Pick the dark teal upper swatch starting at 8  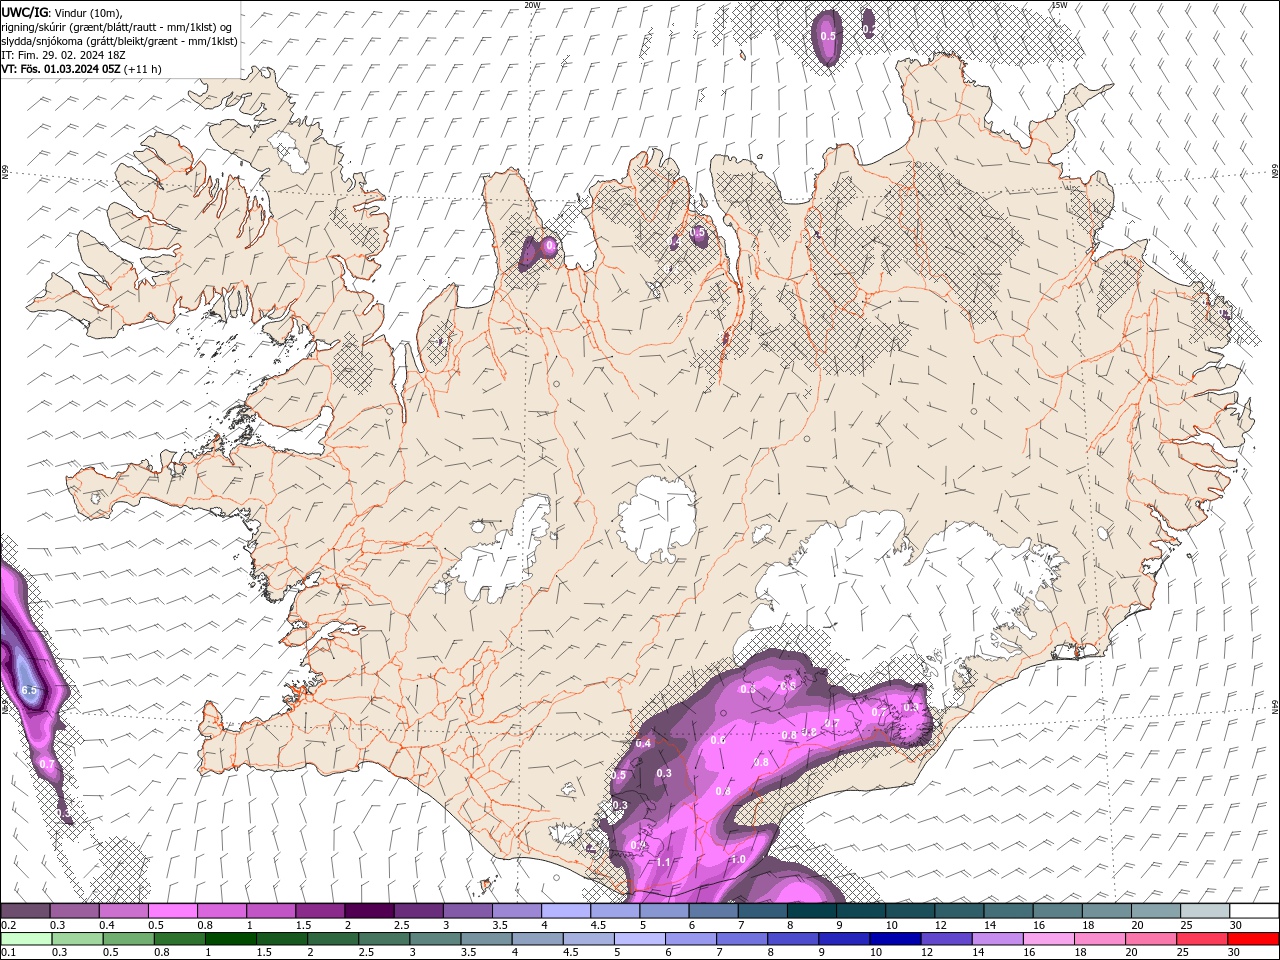810,911
